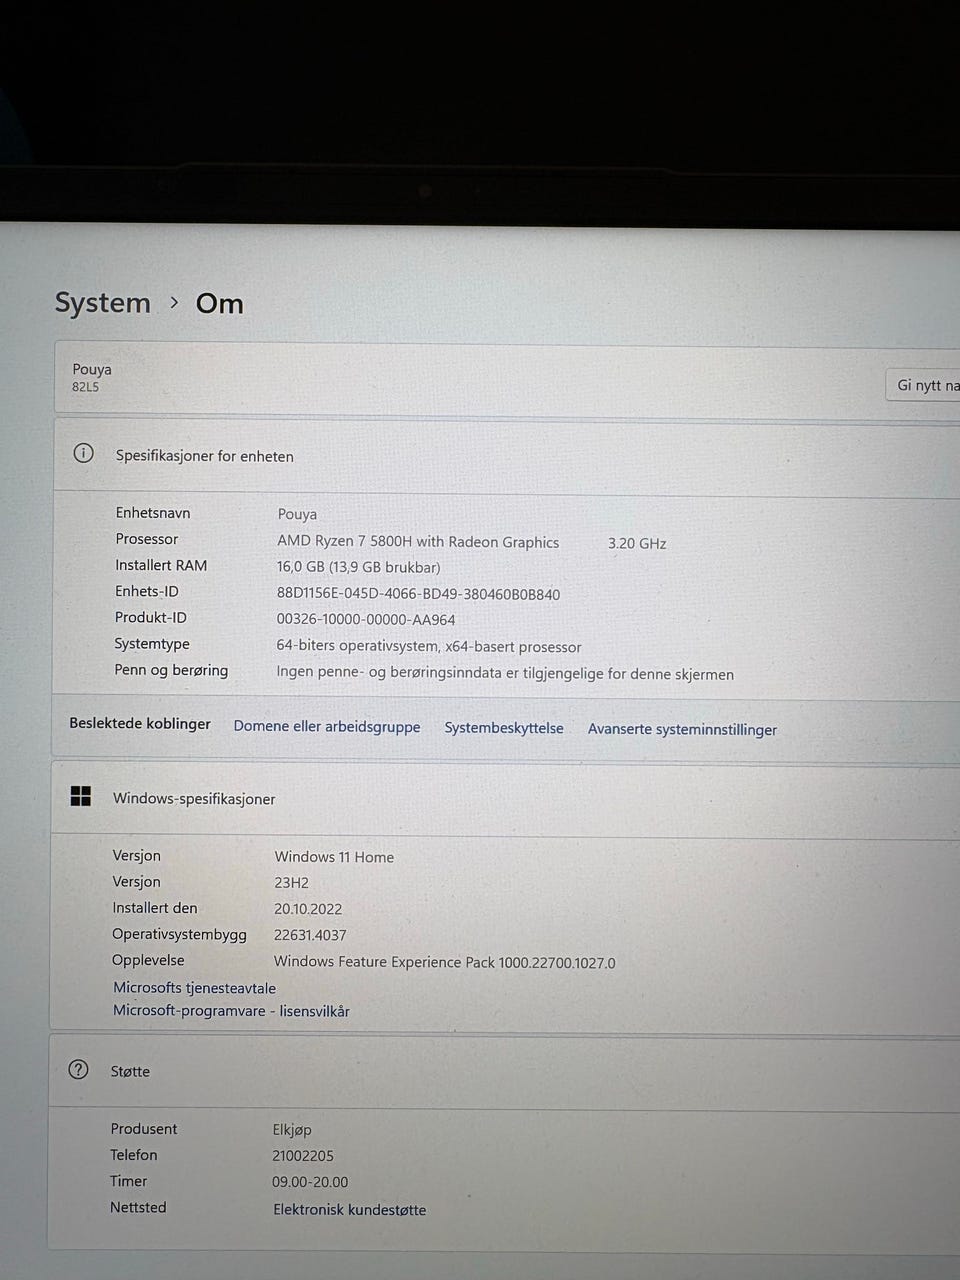Click the Prosessor label
The image size is (960, 1280).
point(147,539)
